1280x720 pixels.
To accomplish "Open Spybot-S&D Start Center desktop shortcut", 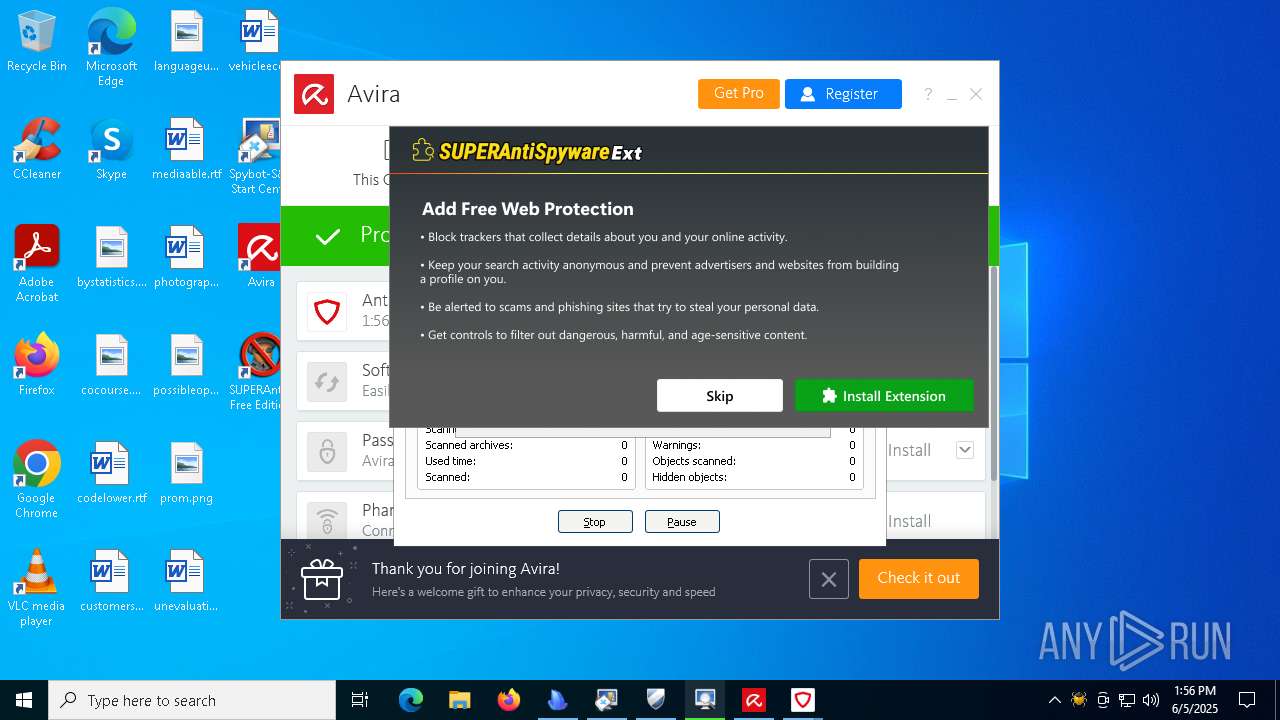I will pyautogui.click(x=256, y=156).
